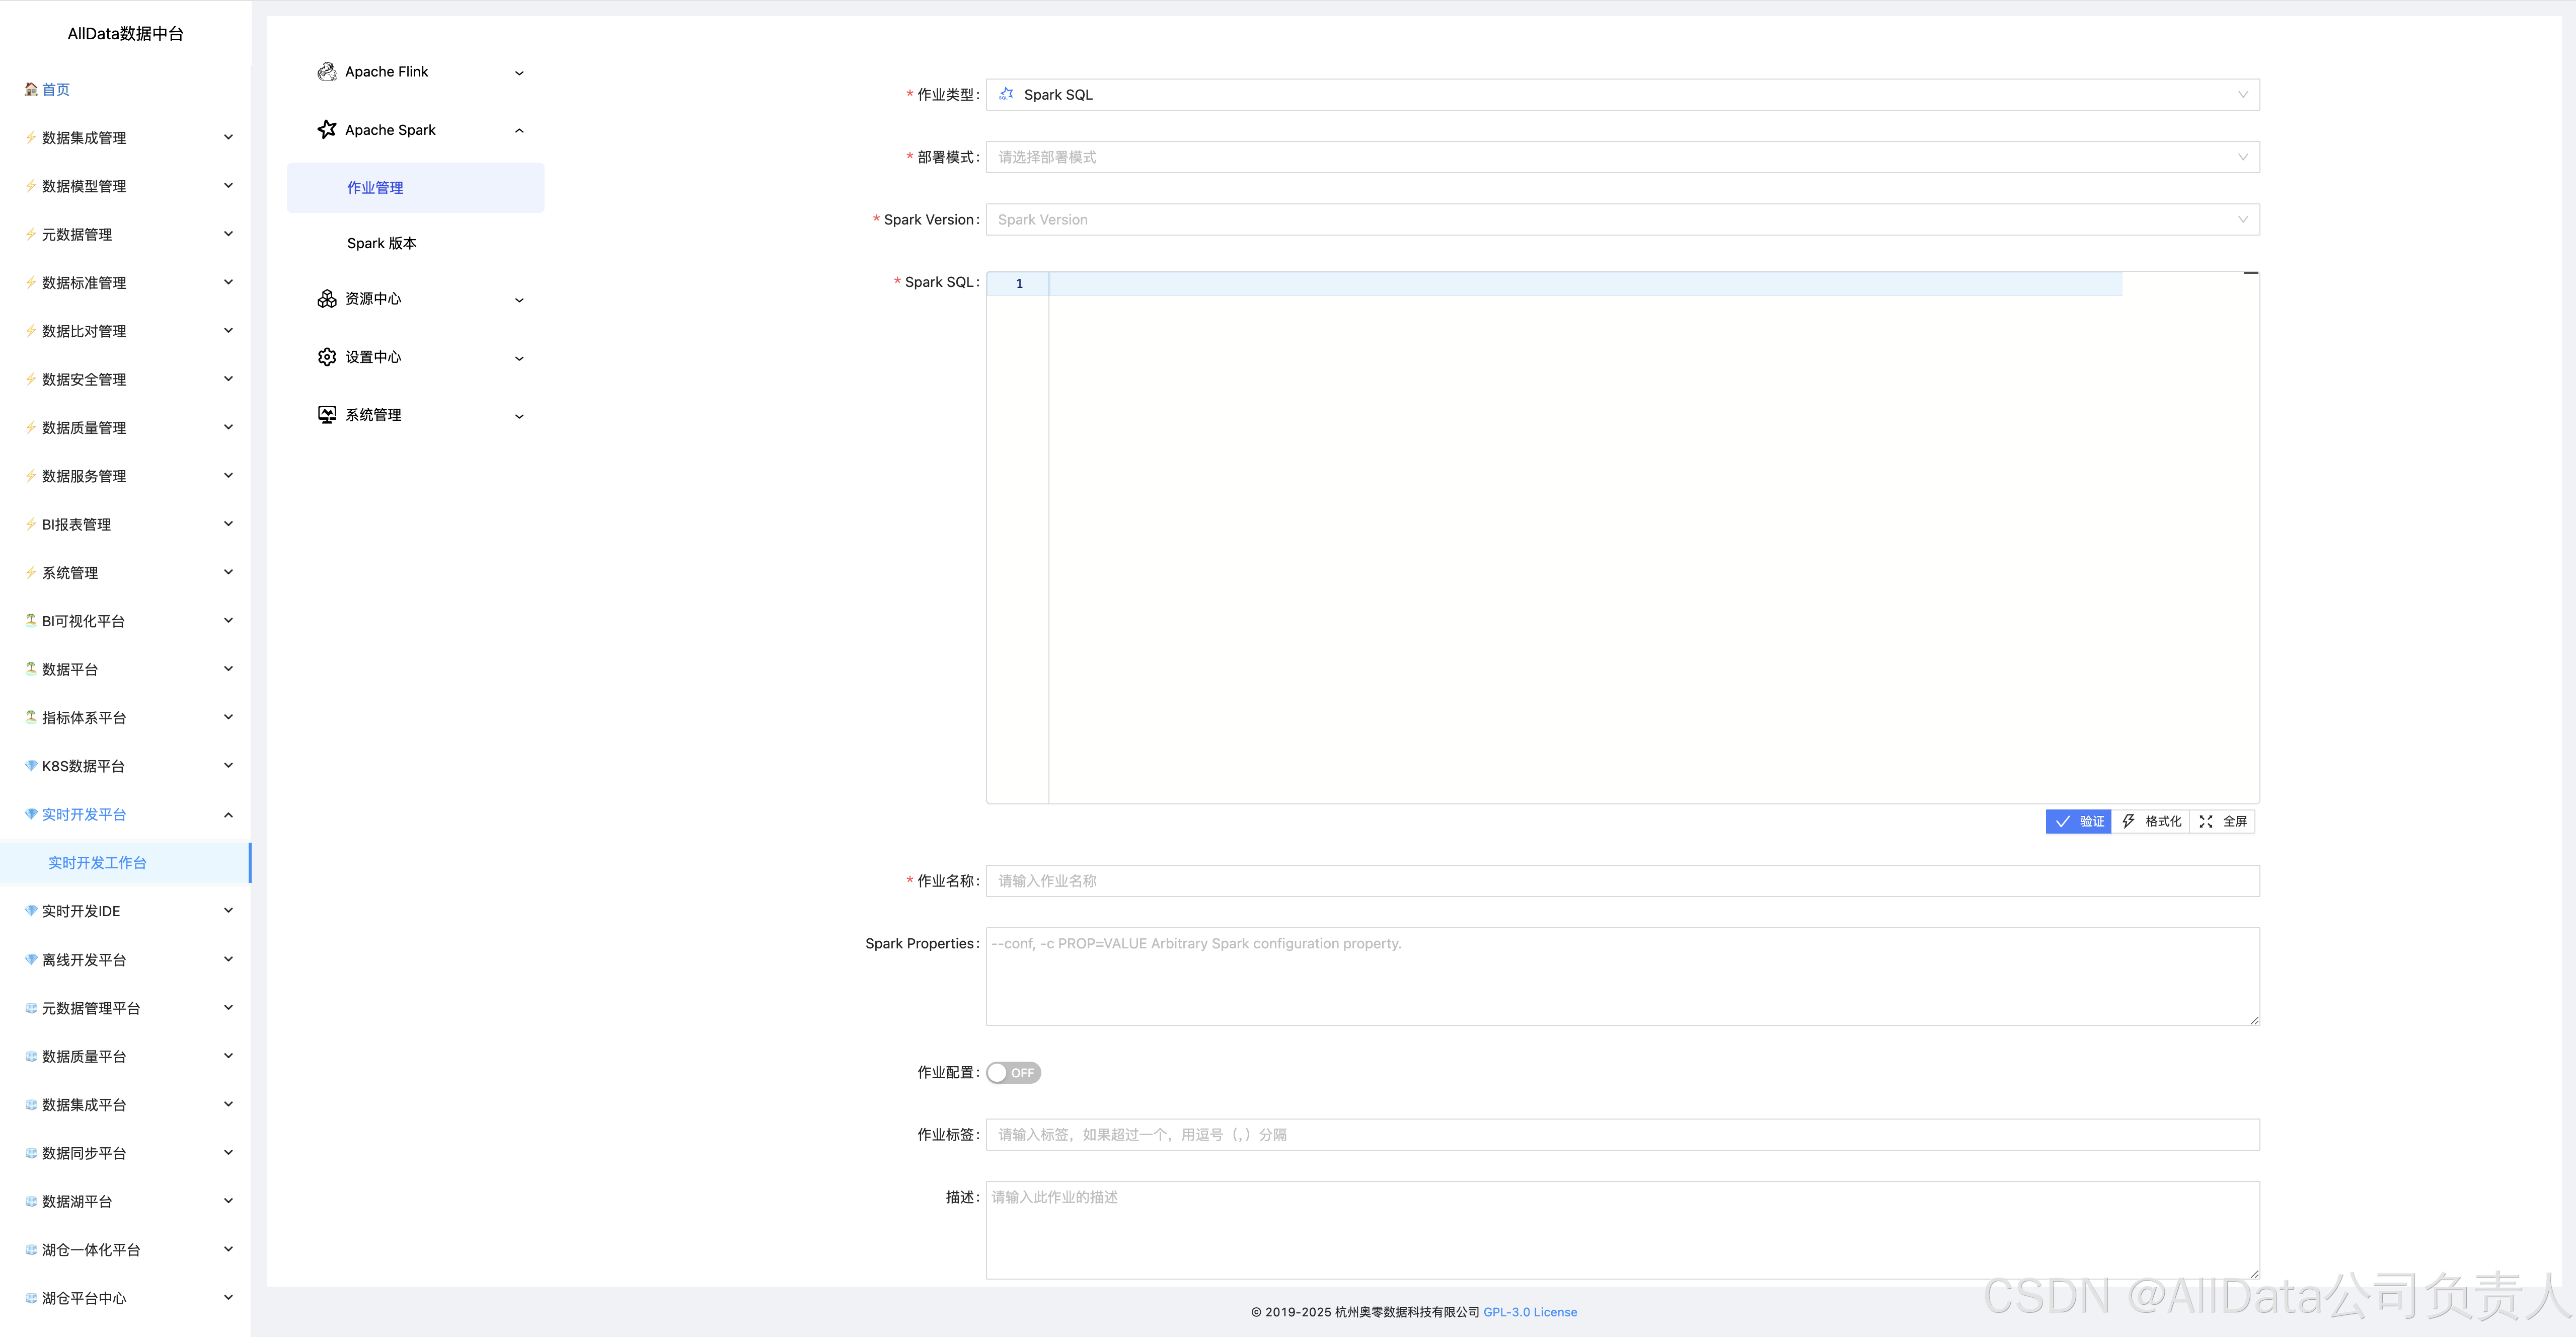2576x1337 pixels.
Task: Open the 数据比对管理 sidebar menu
Action: [125, 331]
